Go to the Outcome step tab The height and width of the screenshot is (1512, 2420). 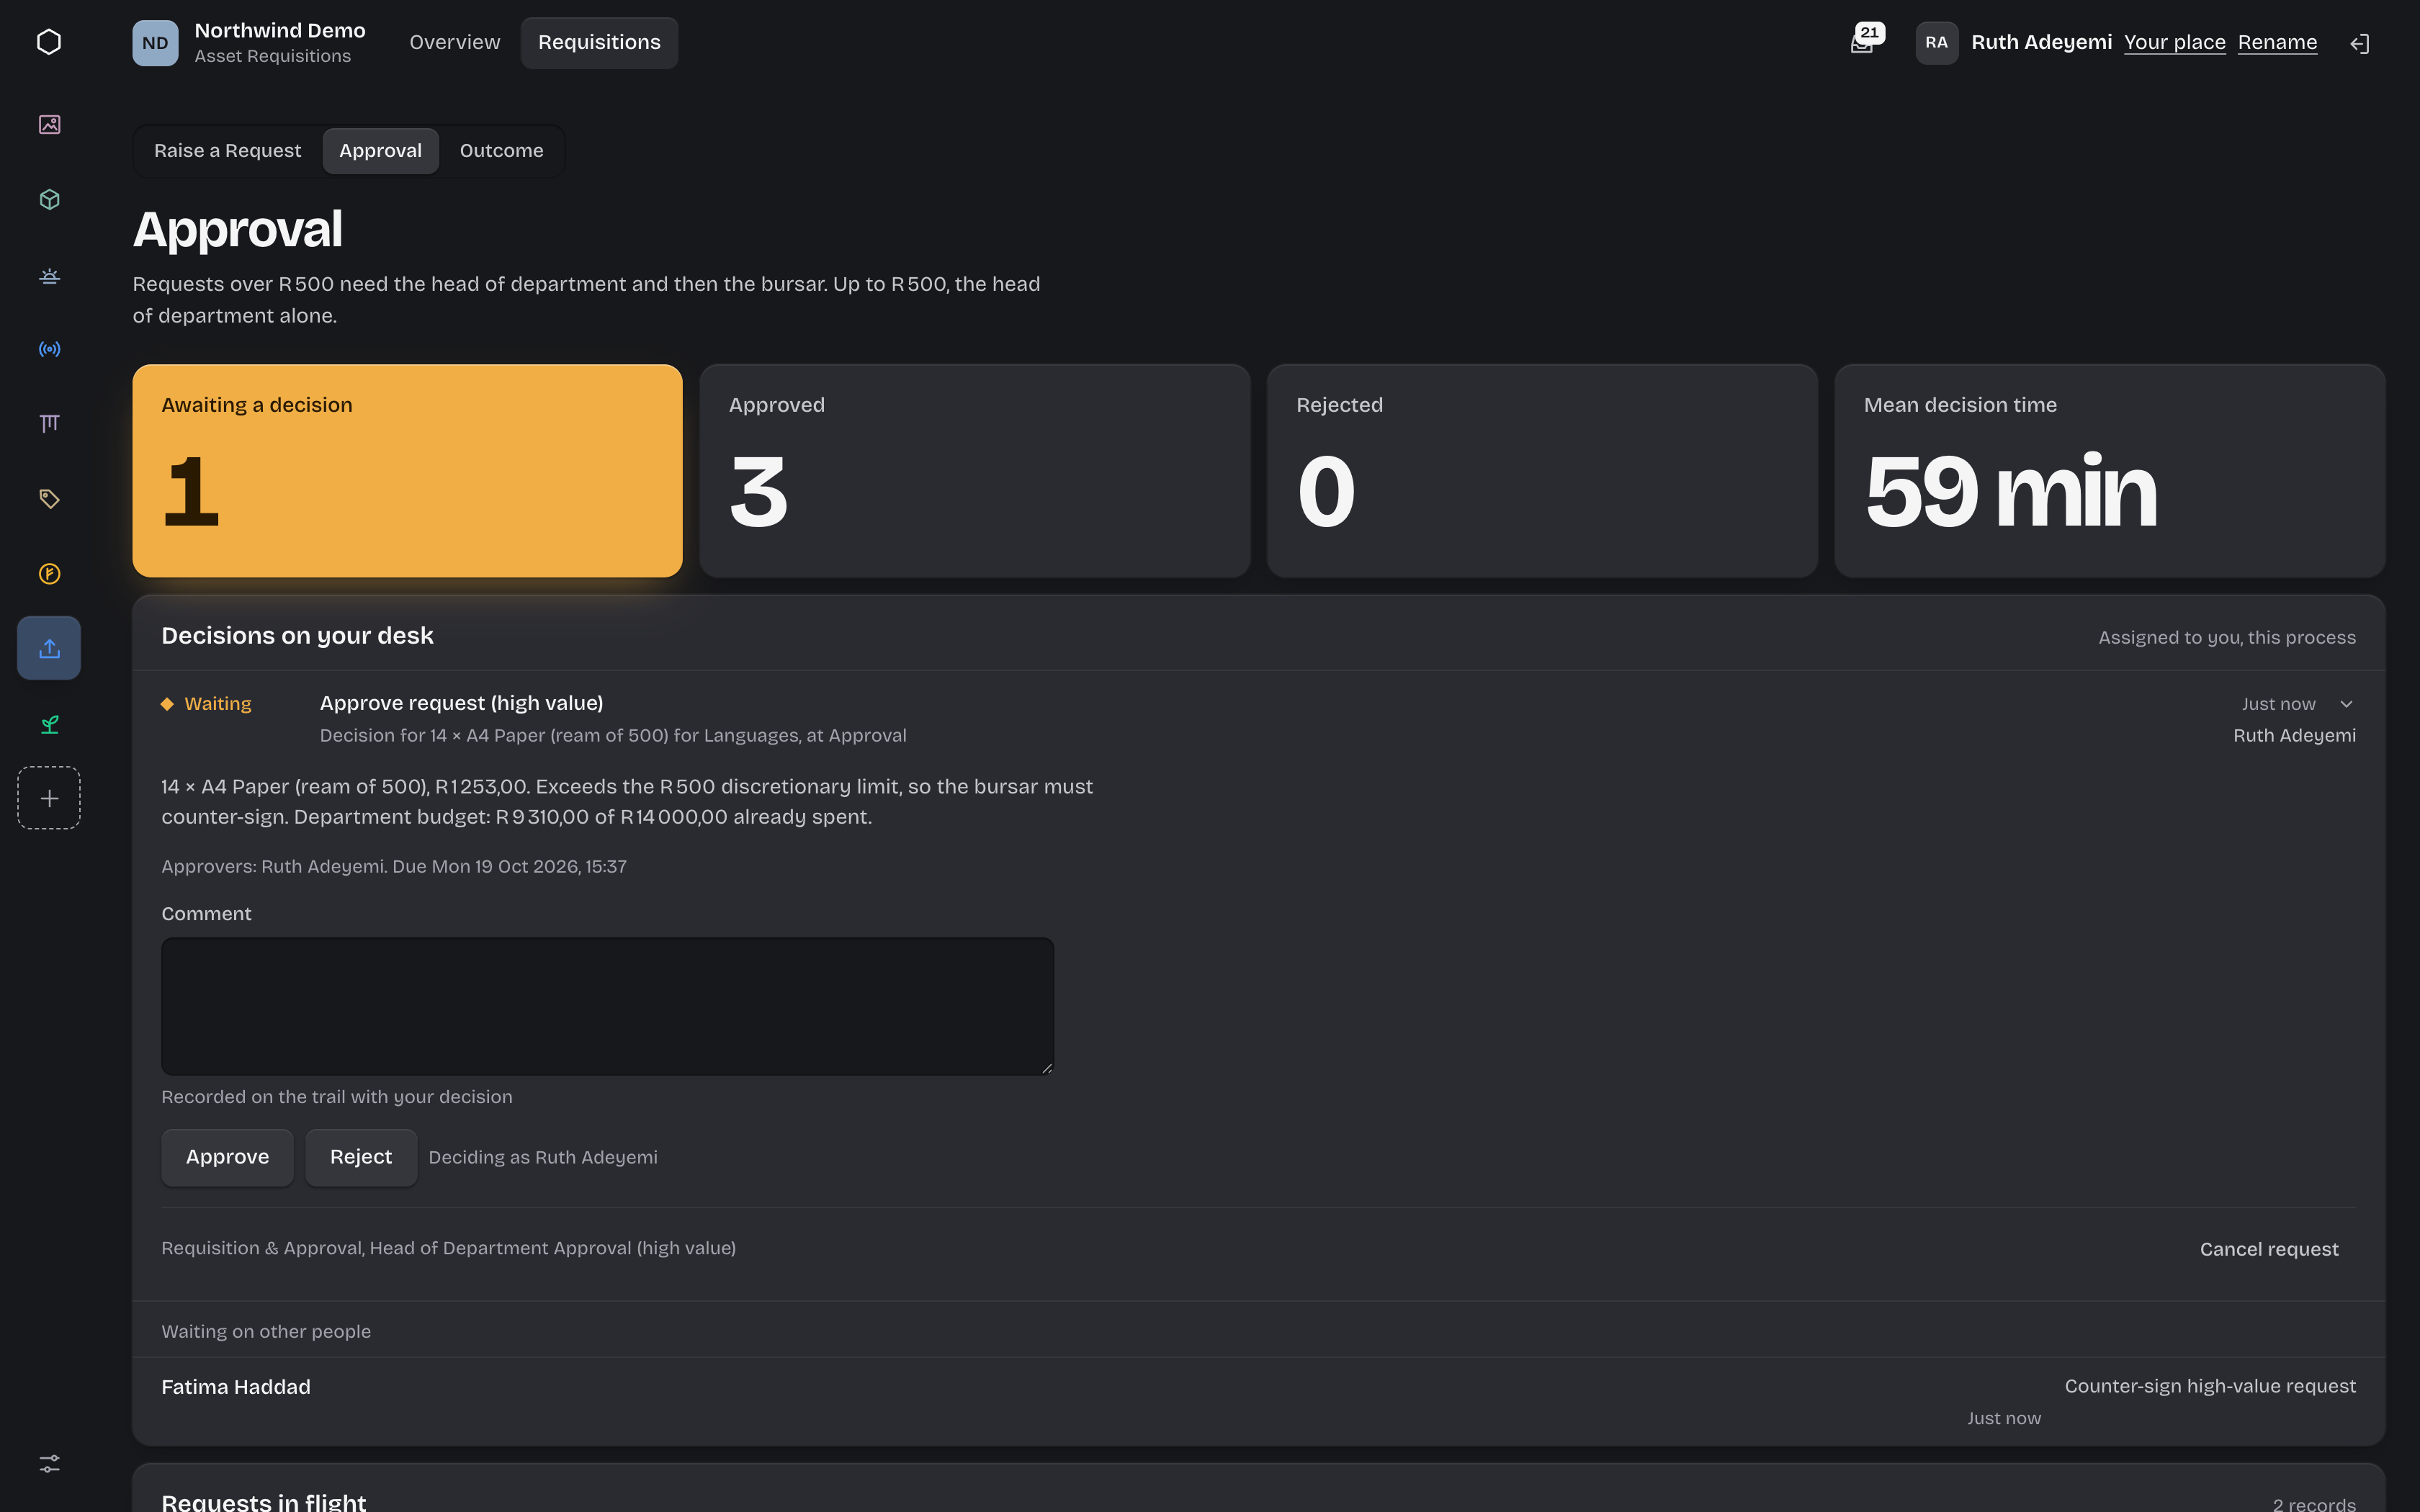[501, 151]
